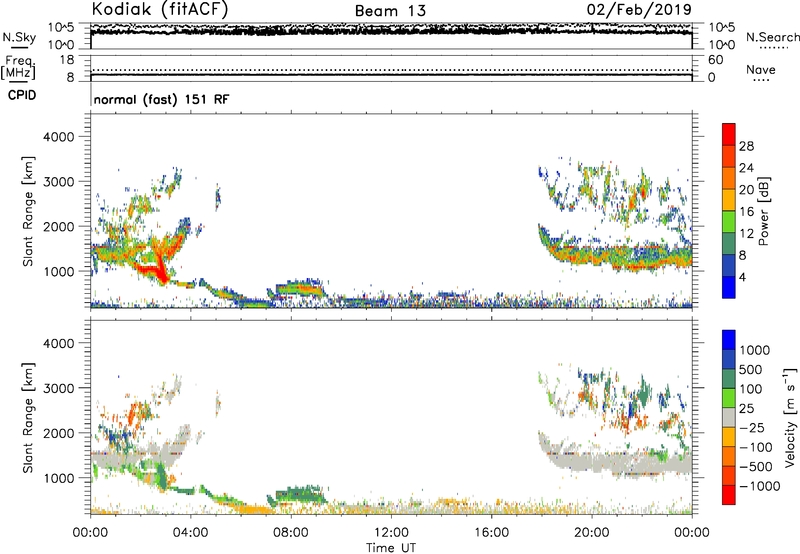800x554 pixels.
Task: Click the blue segment of Power colorbar
Action: point(729,287)
